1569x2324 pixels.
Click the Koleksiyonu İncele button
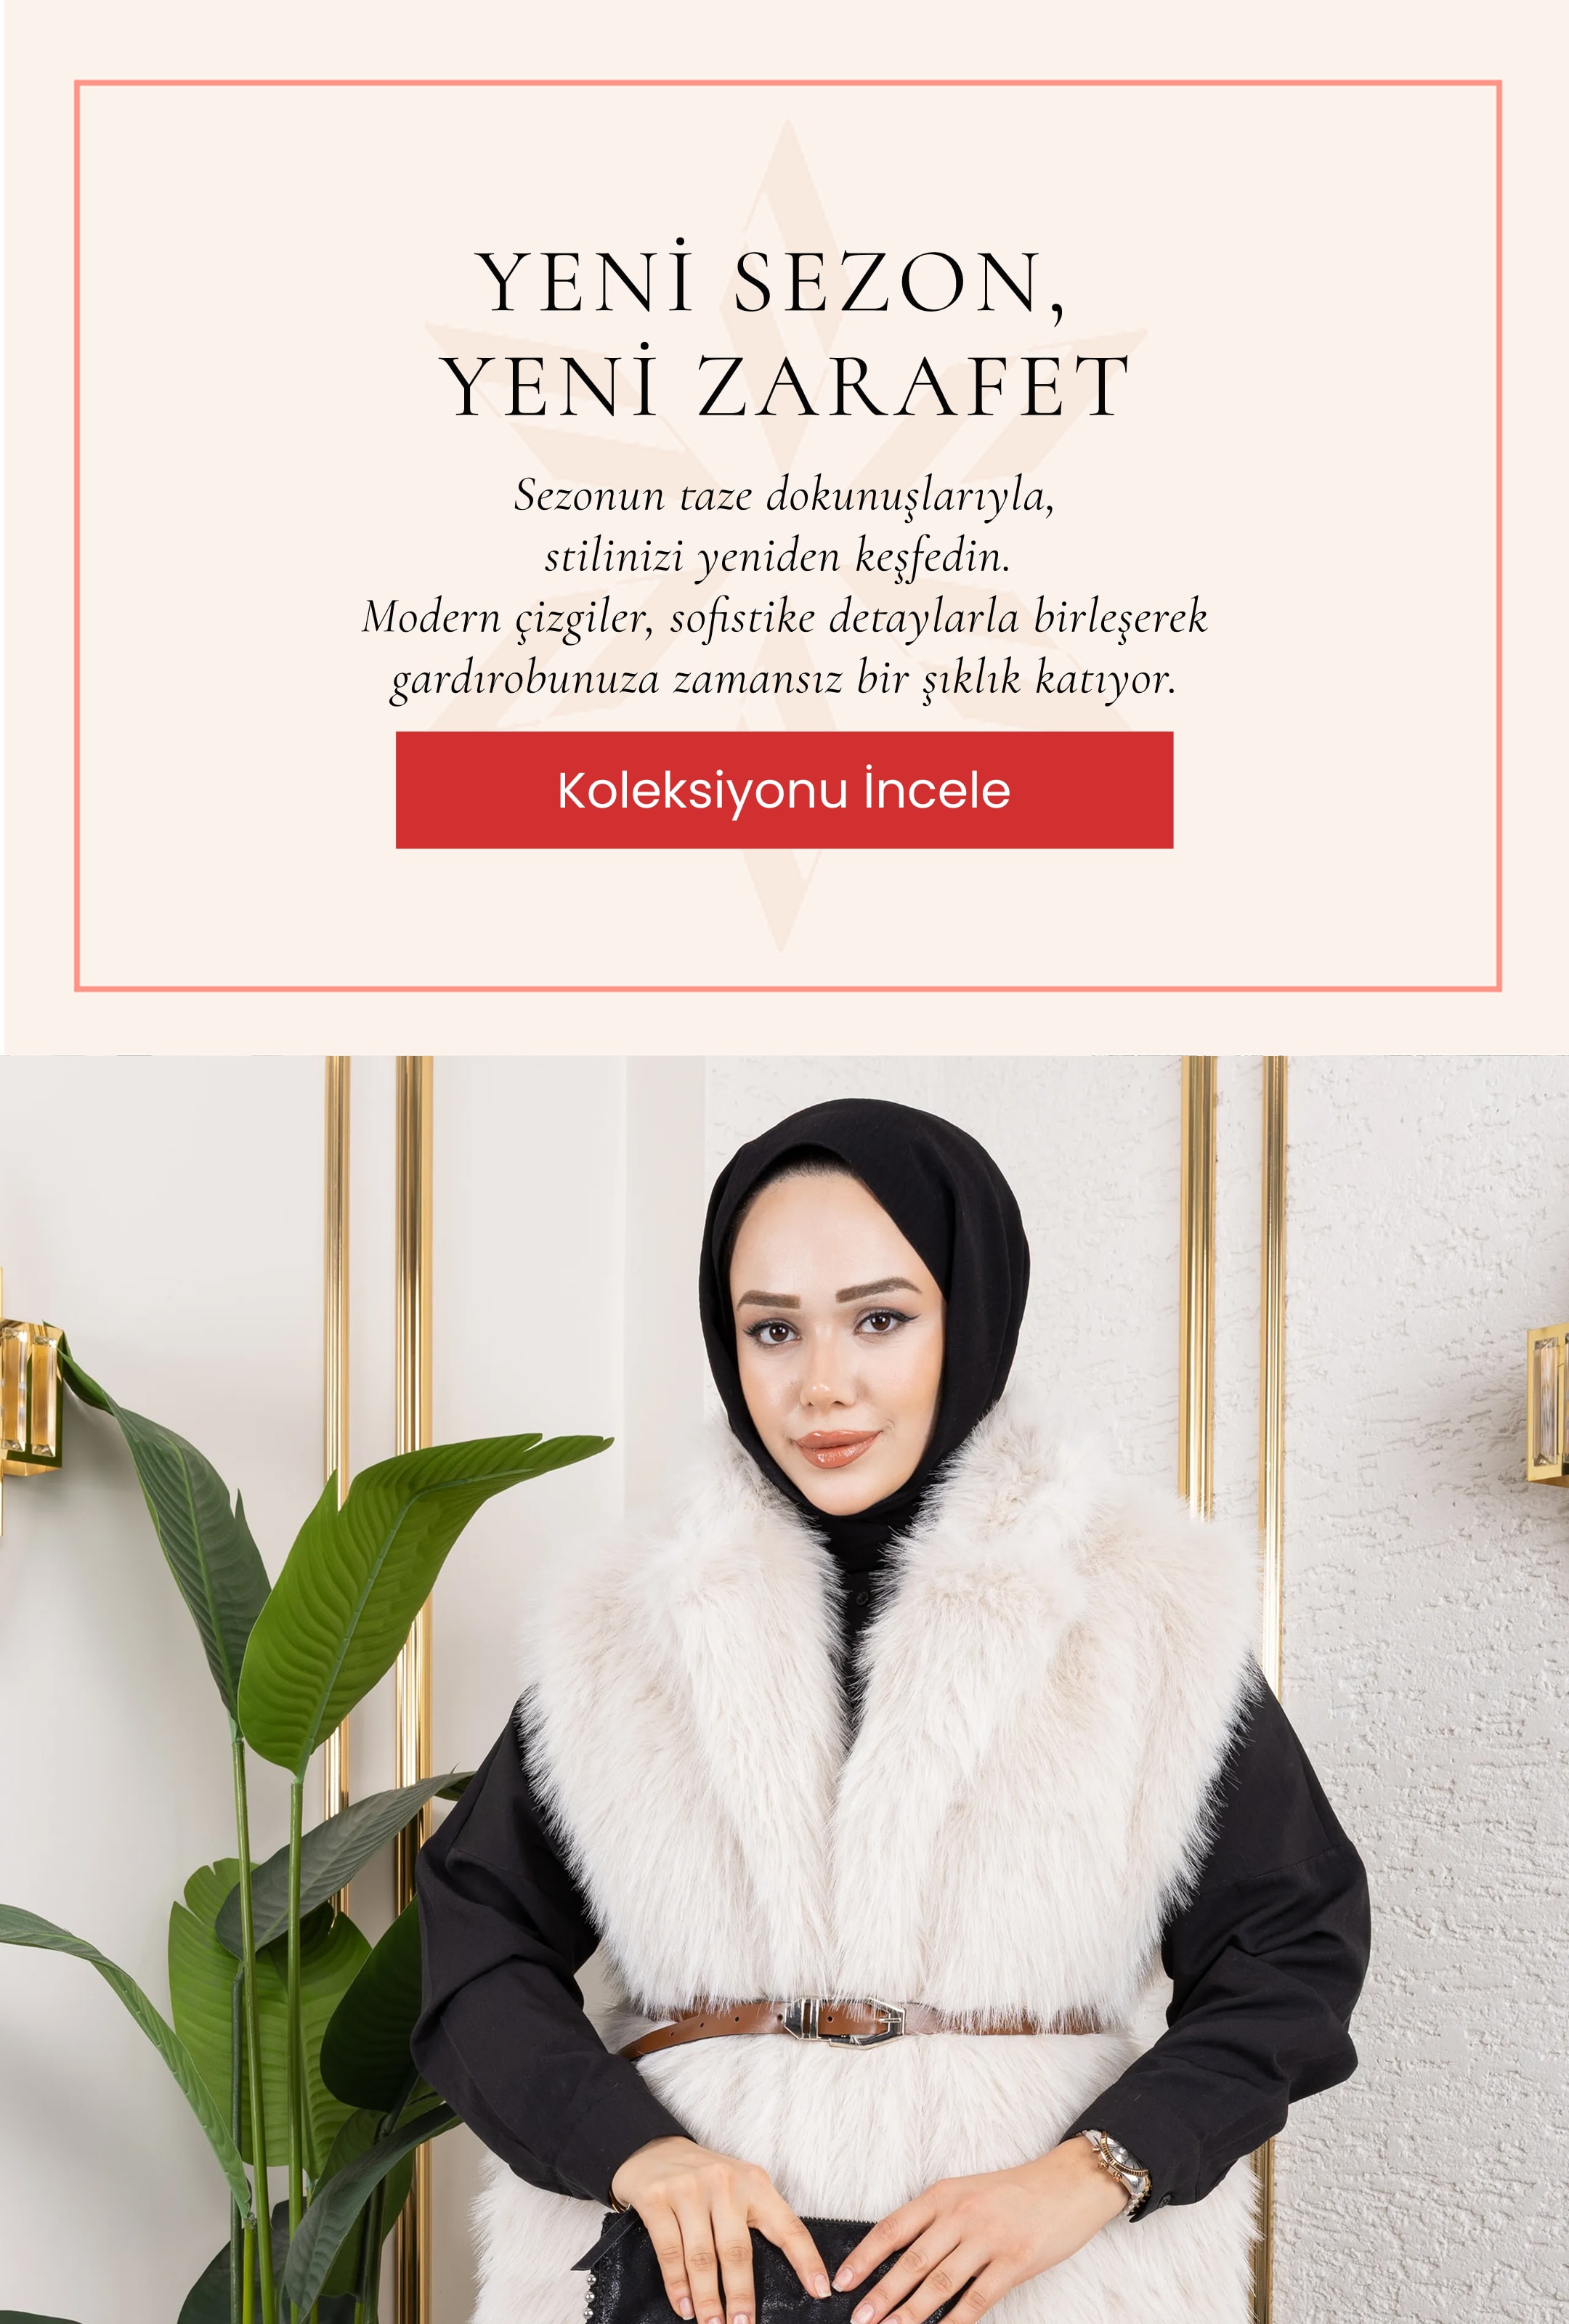[x=784, y=790]
